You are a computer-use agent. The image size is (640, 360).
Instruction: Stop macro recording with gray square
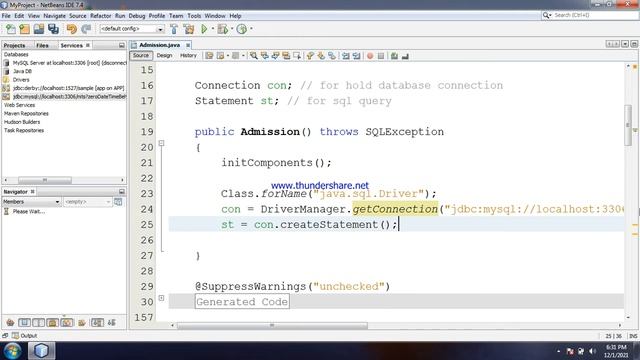point(381,56)
